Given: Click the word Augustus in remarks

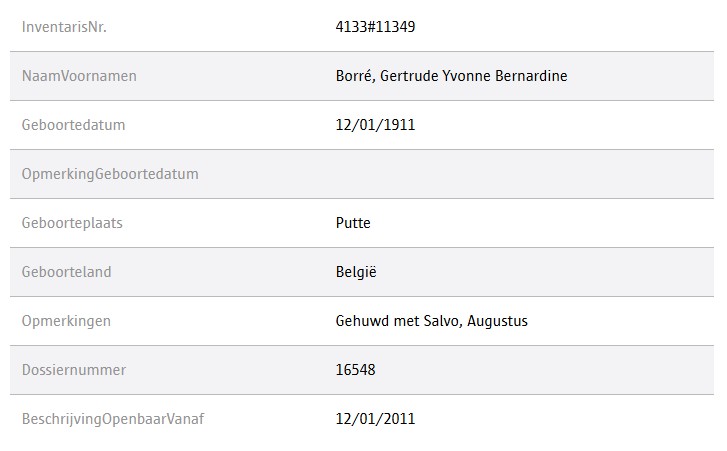Looking at the screenshot, I should coord(497,321).
